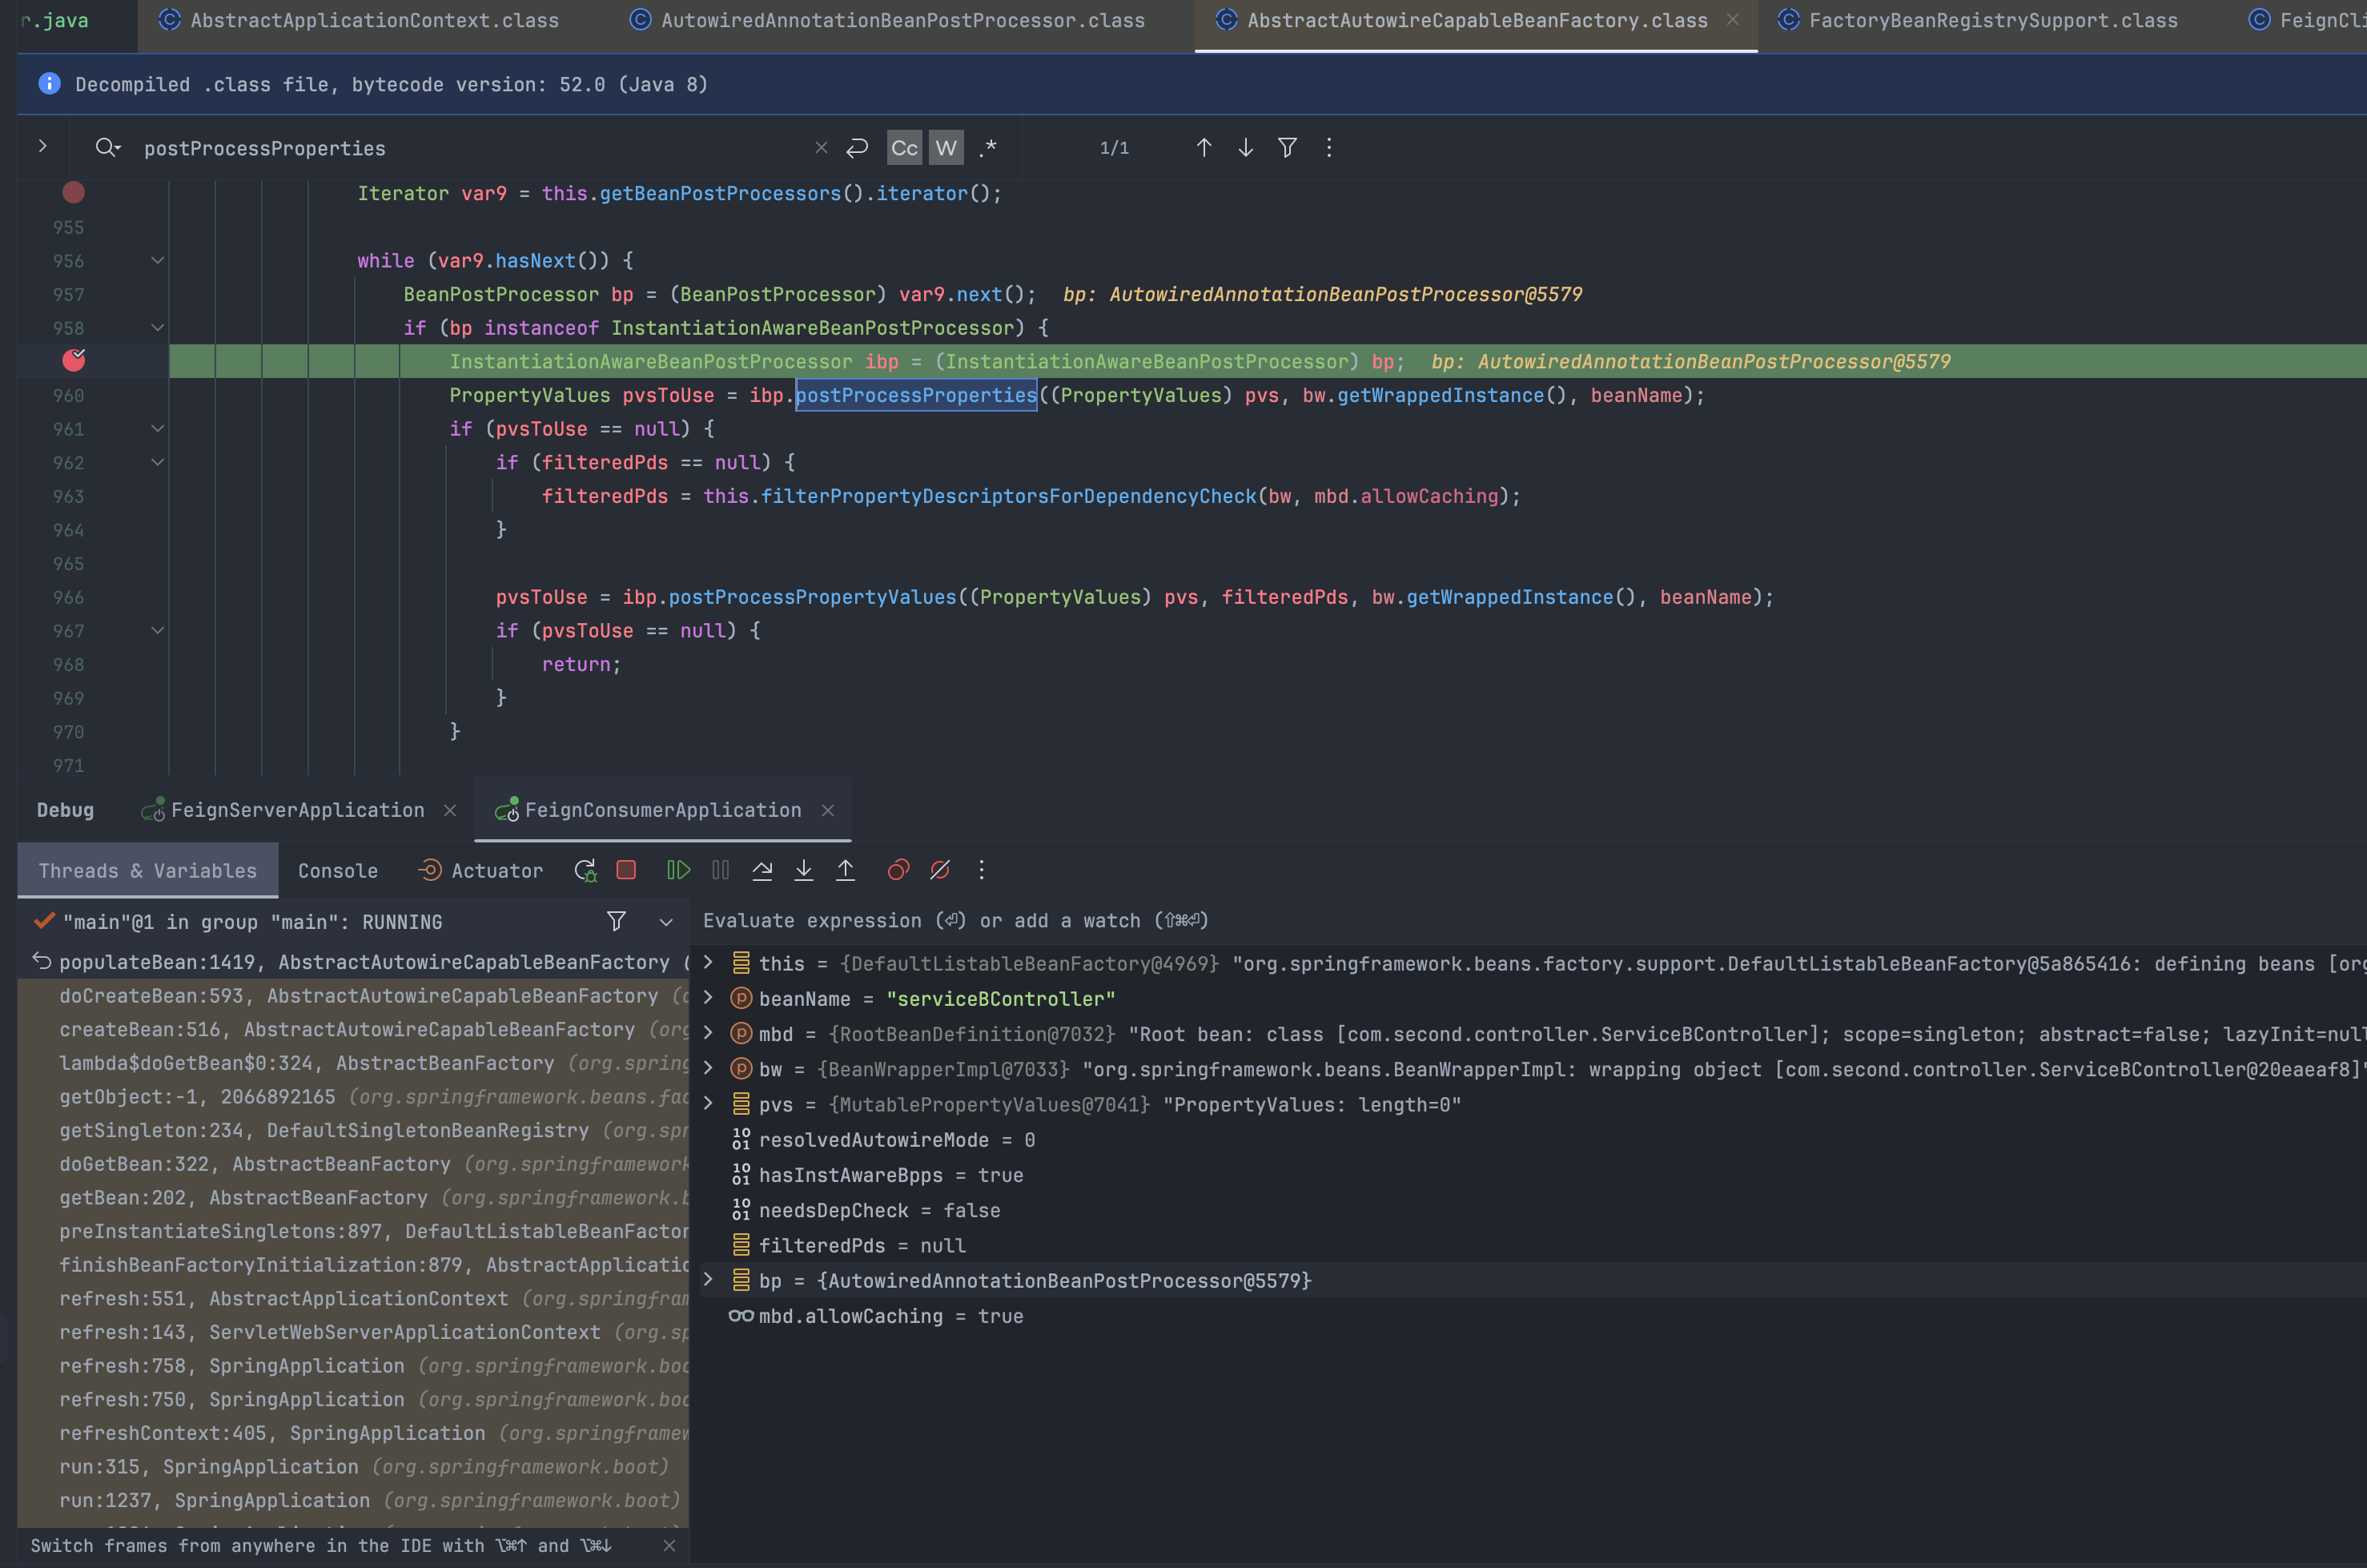2367x1568 pixels.
Task: Click the Pause program icon
Action: pyautogui.click(x=720, y=870)
